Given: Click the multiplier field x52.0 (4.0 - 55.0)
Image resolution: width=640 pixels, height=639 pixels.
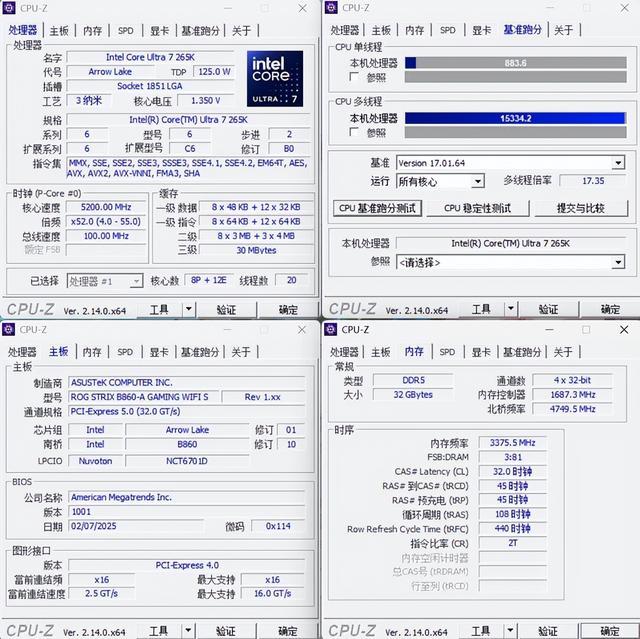Looking at the screenshot, I should (106, 221).
